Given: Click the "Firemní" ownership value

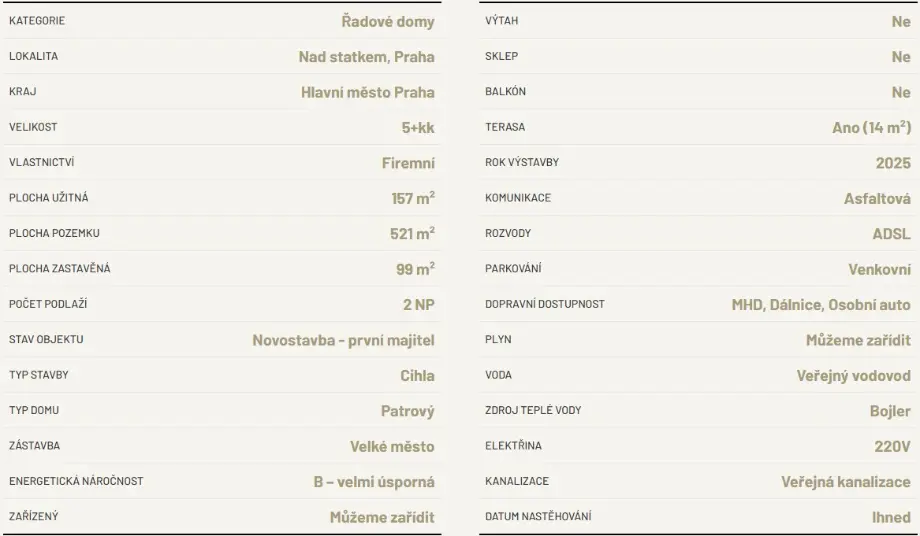Looking at the screenshot, I should point(408,163).
